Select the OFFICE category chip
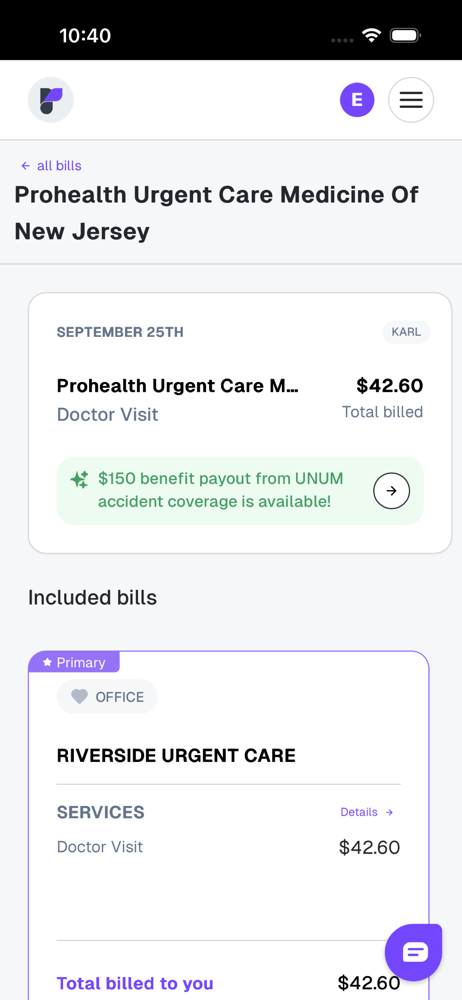 [107, 696]
